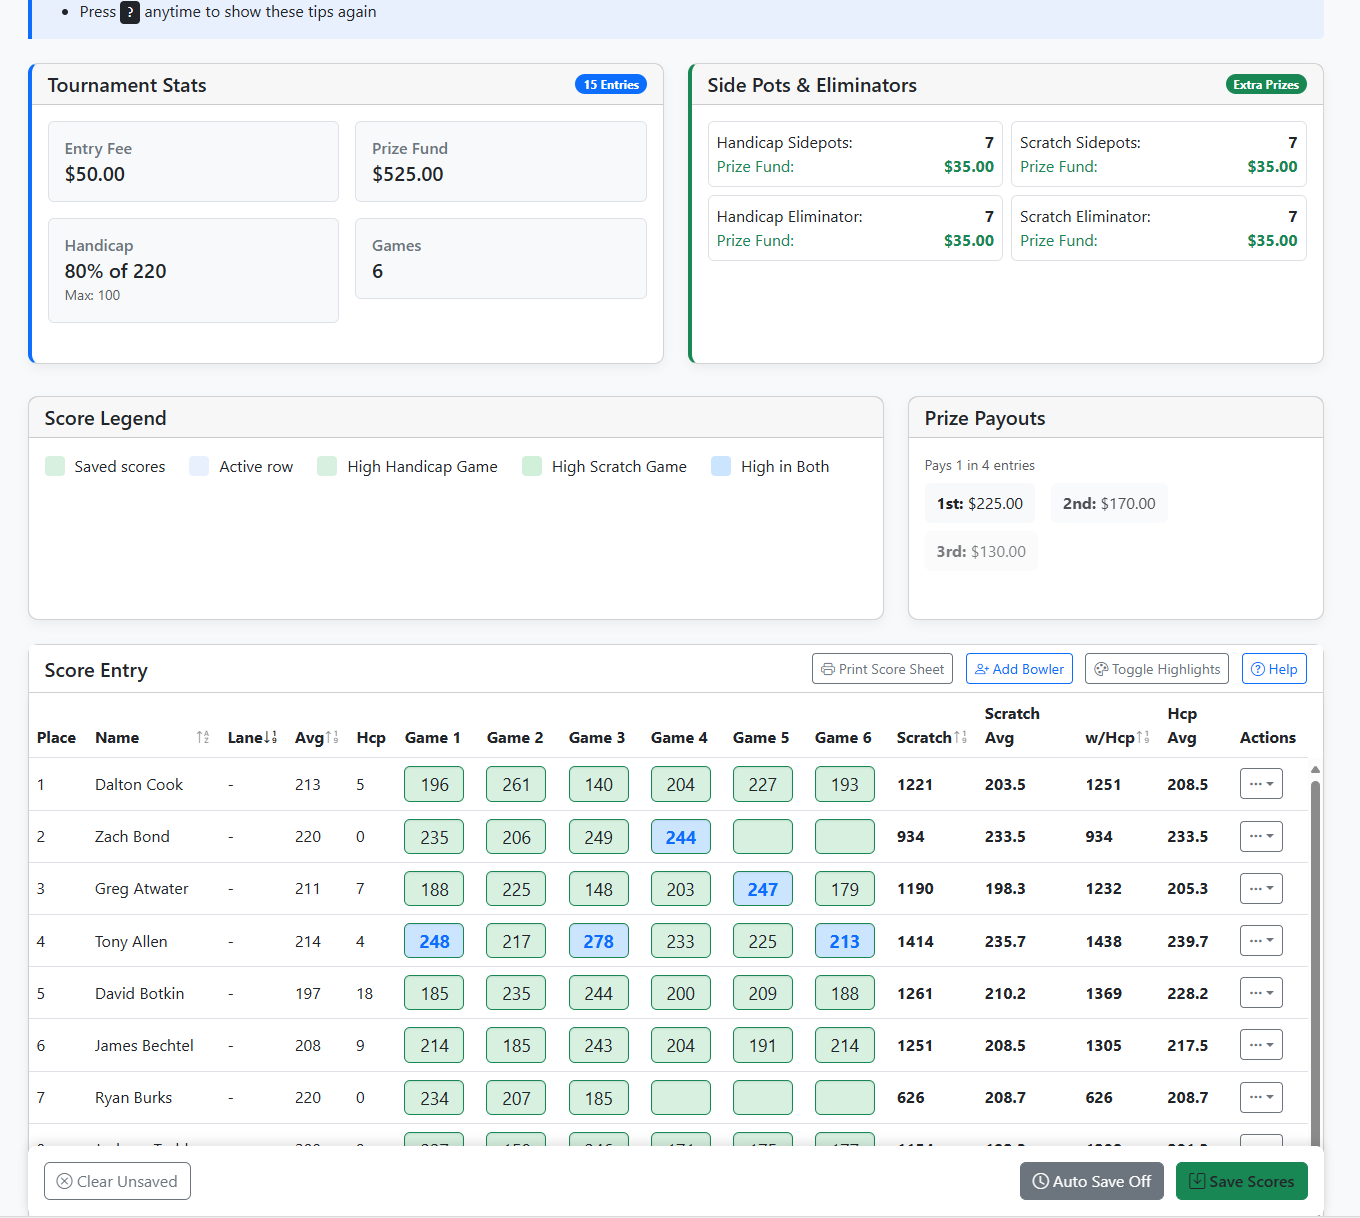This screenshot has width=1360, height=1218.
Task: Toggle Auto Save Off button
Action: [x=1092, y=1181]
